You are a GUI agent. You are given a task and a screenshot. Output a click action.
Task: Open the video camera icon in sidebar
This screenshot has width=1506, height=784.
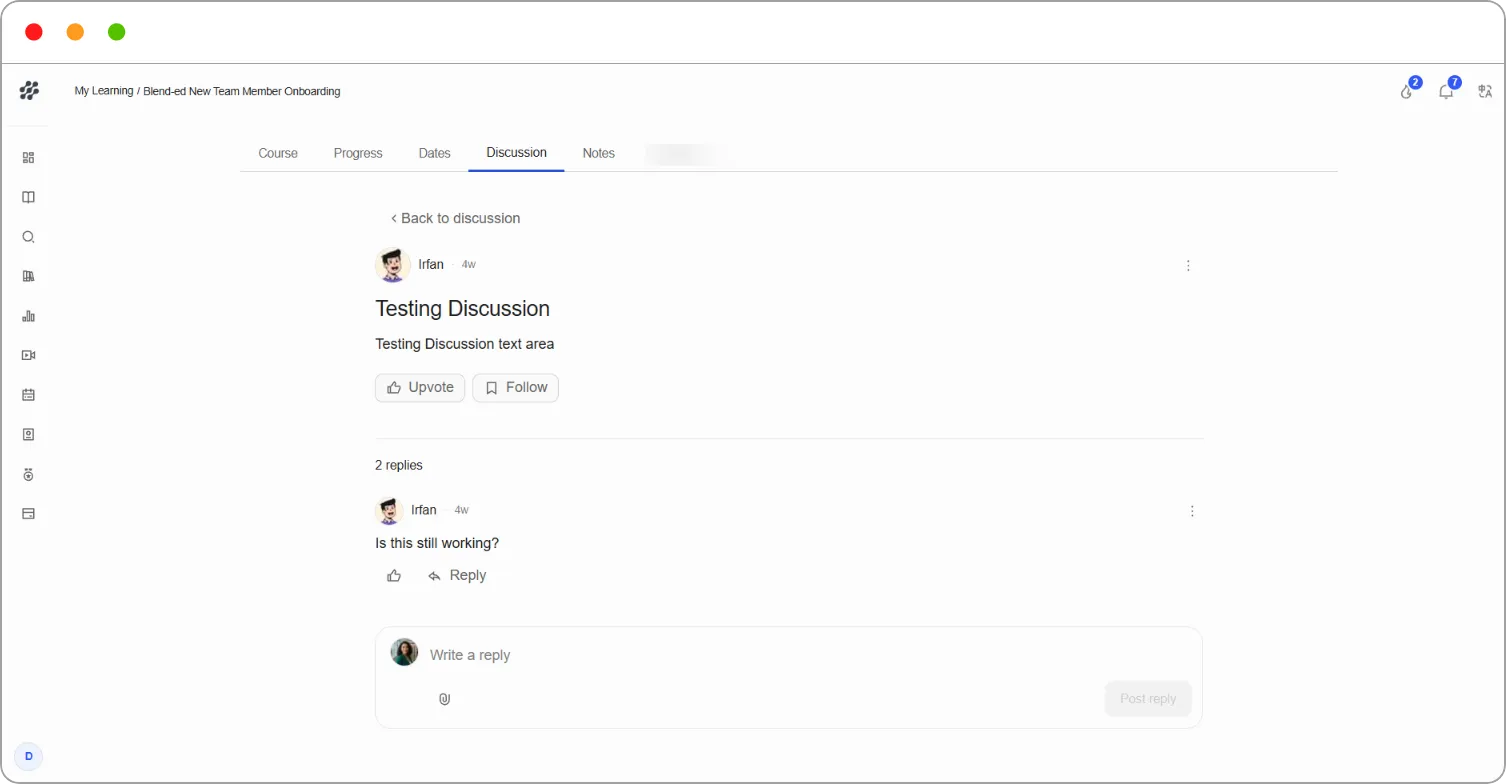pos(28,355)
